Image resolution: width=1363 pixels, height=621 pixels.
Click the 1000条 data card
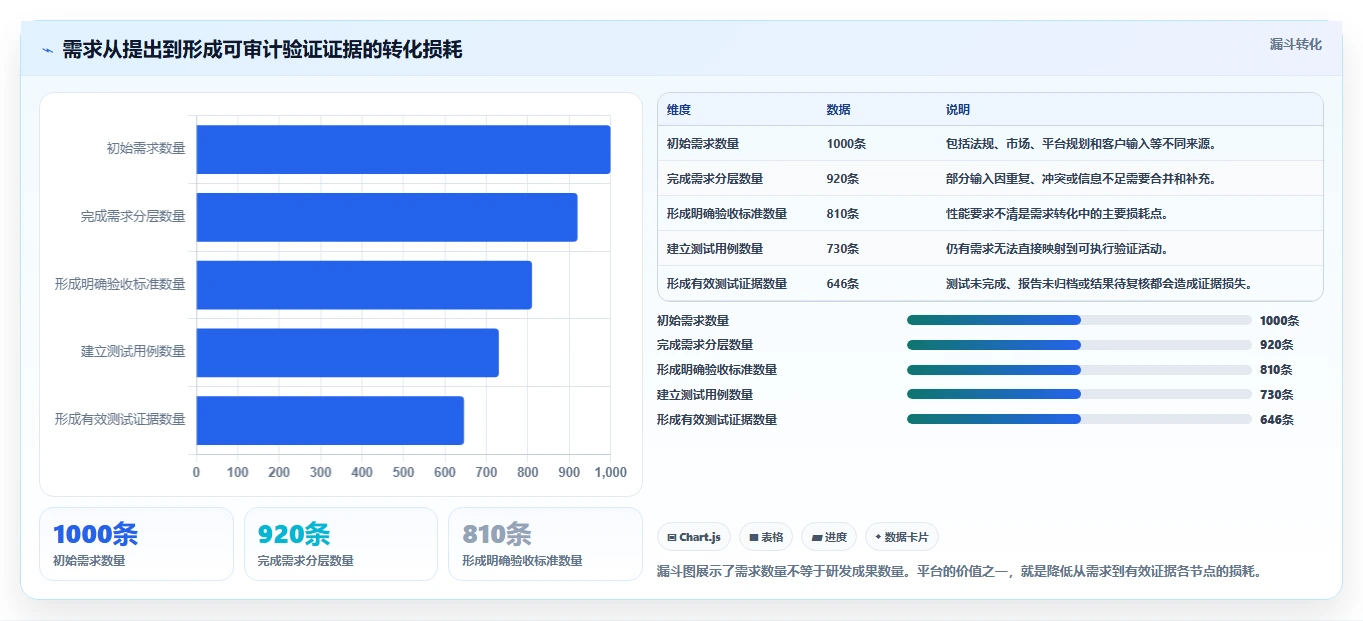[136, 544]
